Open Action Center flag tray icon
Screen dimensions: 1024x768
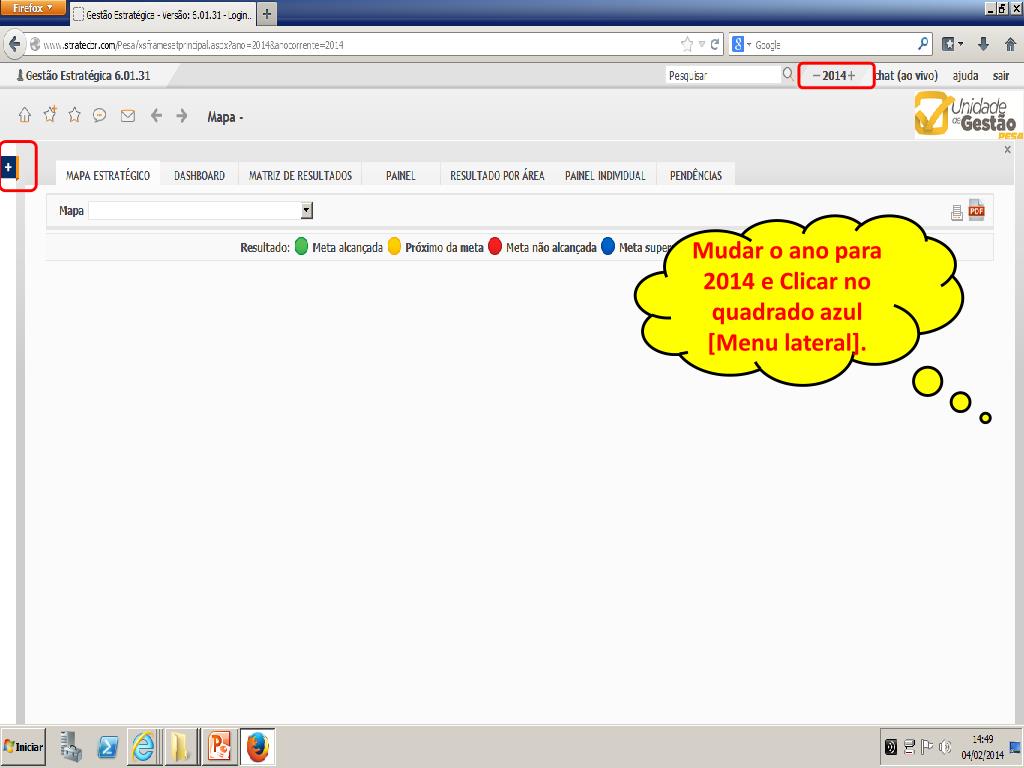point(927,746)
